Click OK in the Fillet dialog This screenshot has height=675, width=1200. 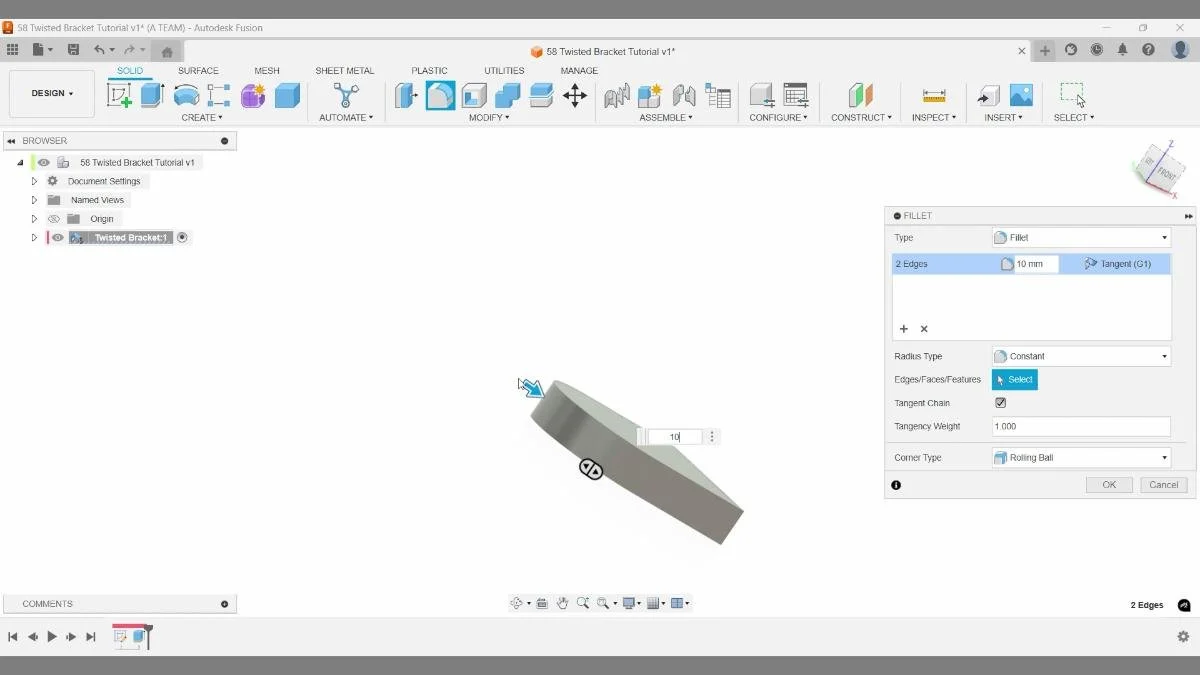tap(1108, 484)
